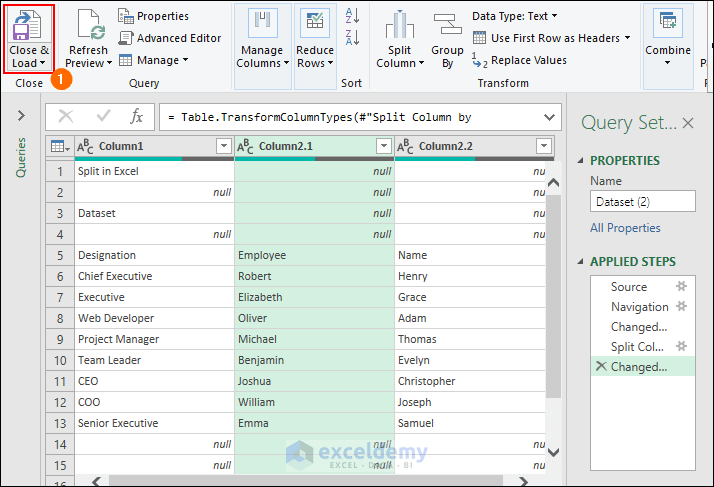The height and width of the screenshot is (487, 714).
Task: Expand the Queries pane chevron
Action: (21, 116)
